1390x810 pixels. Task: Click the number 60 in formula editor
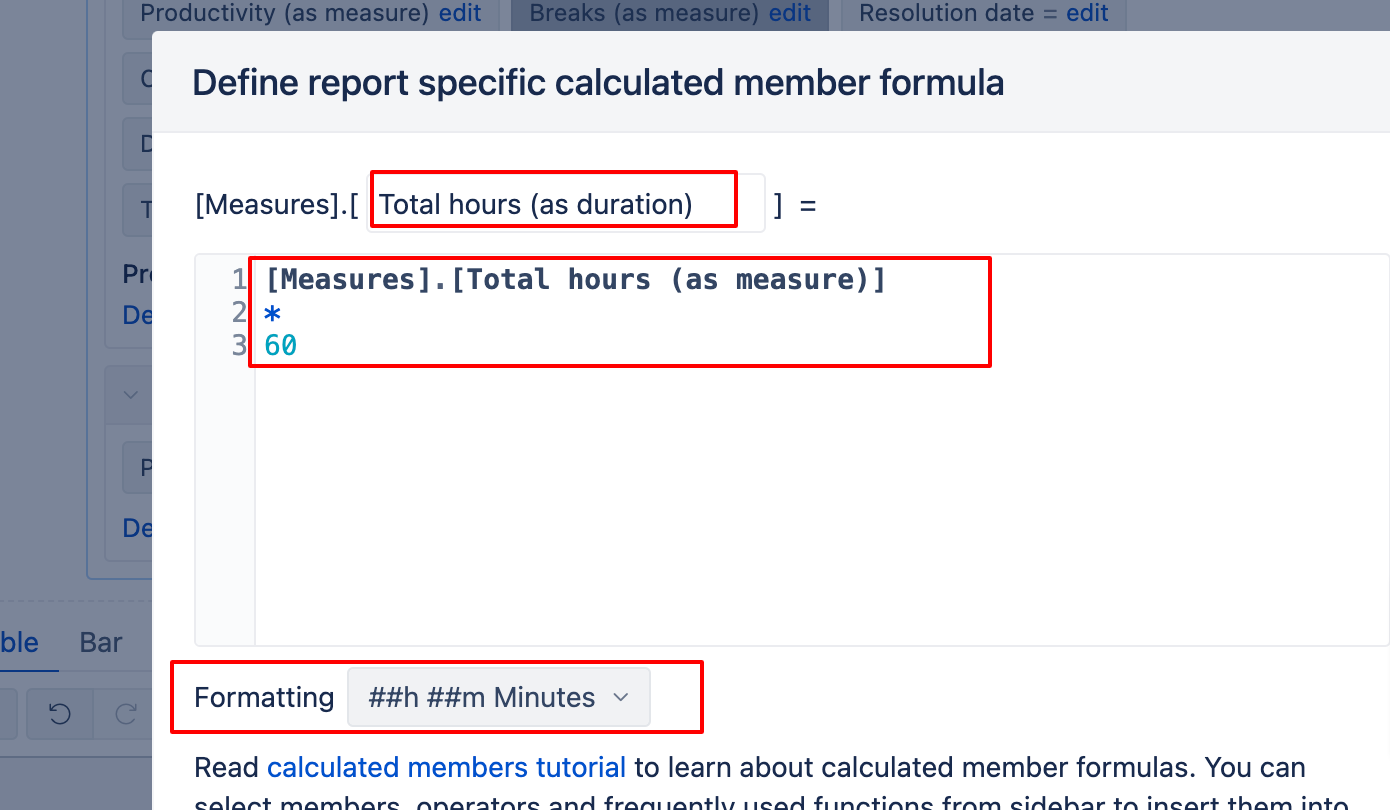(281, 346)
